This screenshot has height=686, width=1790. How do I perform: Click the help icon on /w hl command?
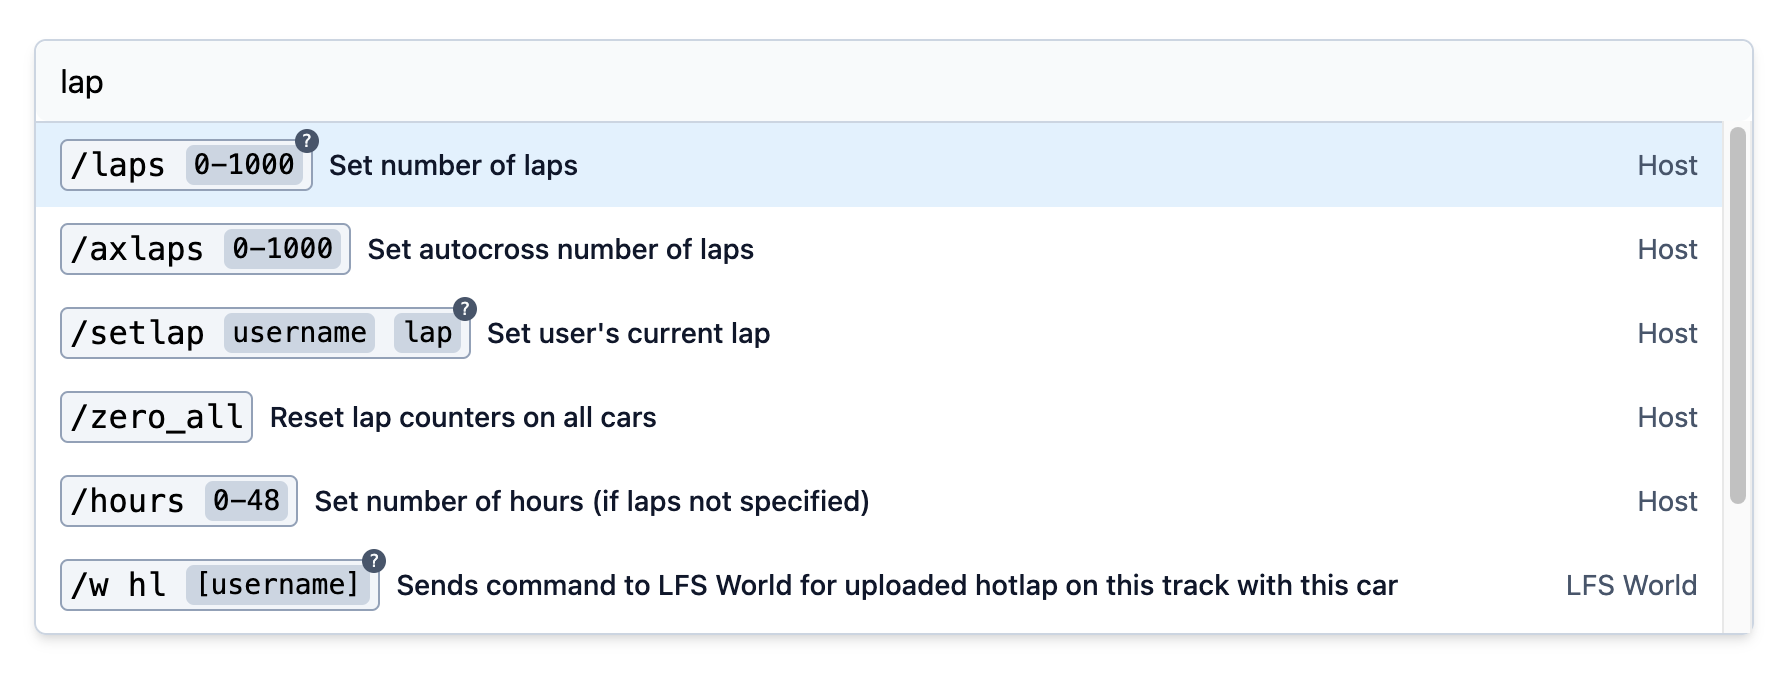click(x=374, y=561)
